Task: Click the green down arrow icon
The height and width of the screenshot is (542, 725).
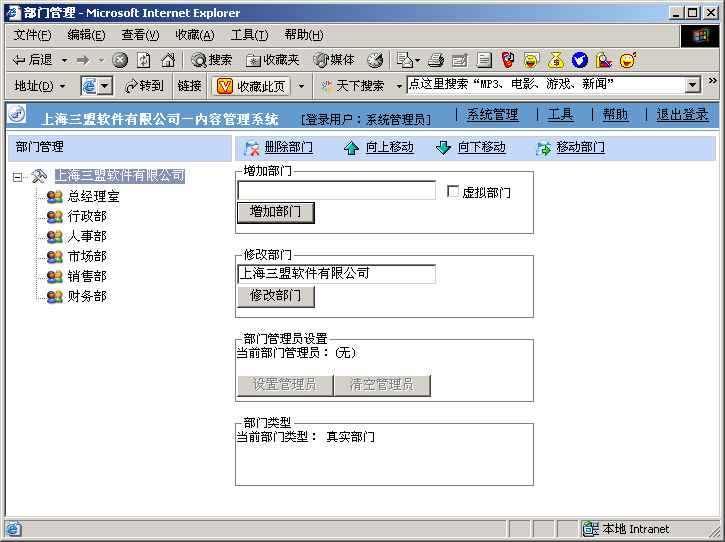Action: [x=443, y=148]
